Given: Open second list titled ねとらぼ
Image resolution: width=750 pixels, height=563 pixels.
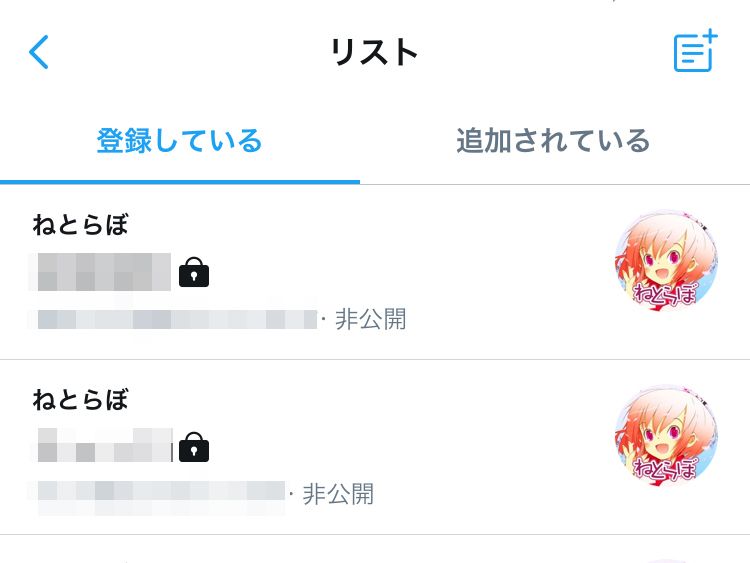Looking at the screenshot, I should 81,400.
